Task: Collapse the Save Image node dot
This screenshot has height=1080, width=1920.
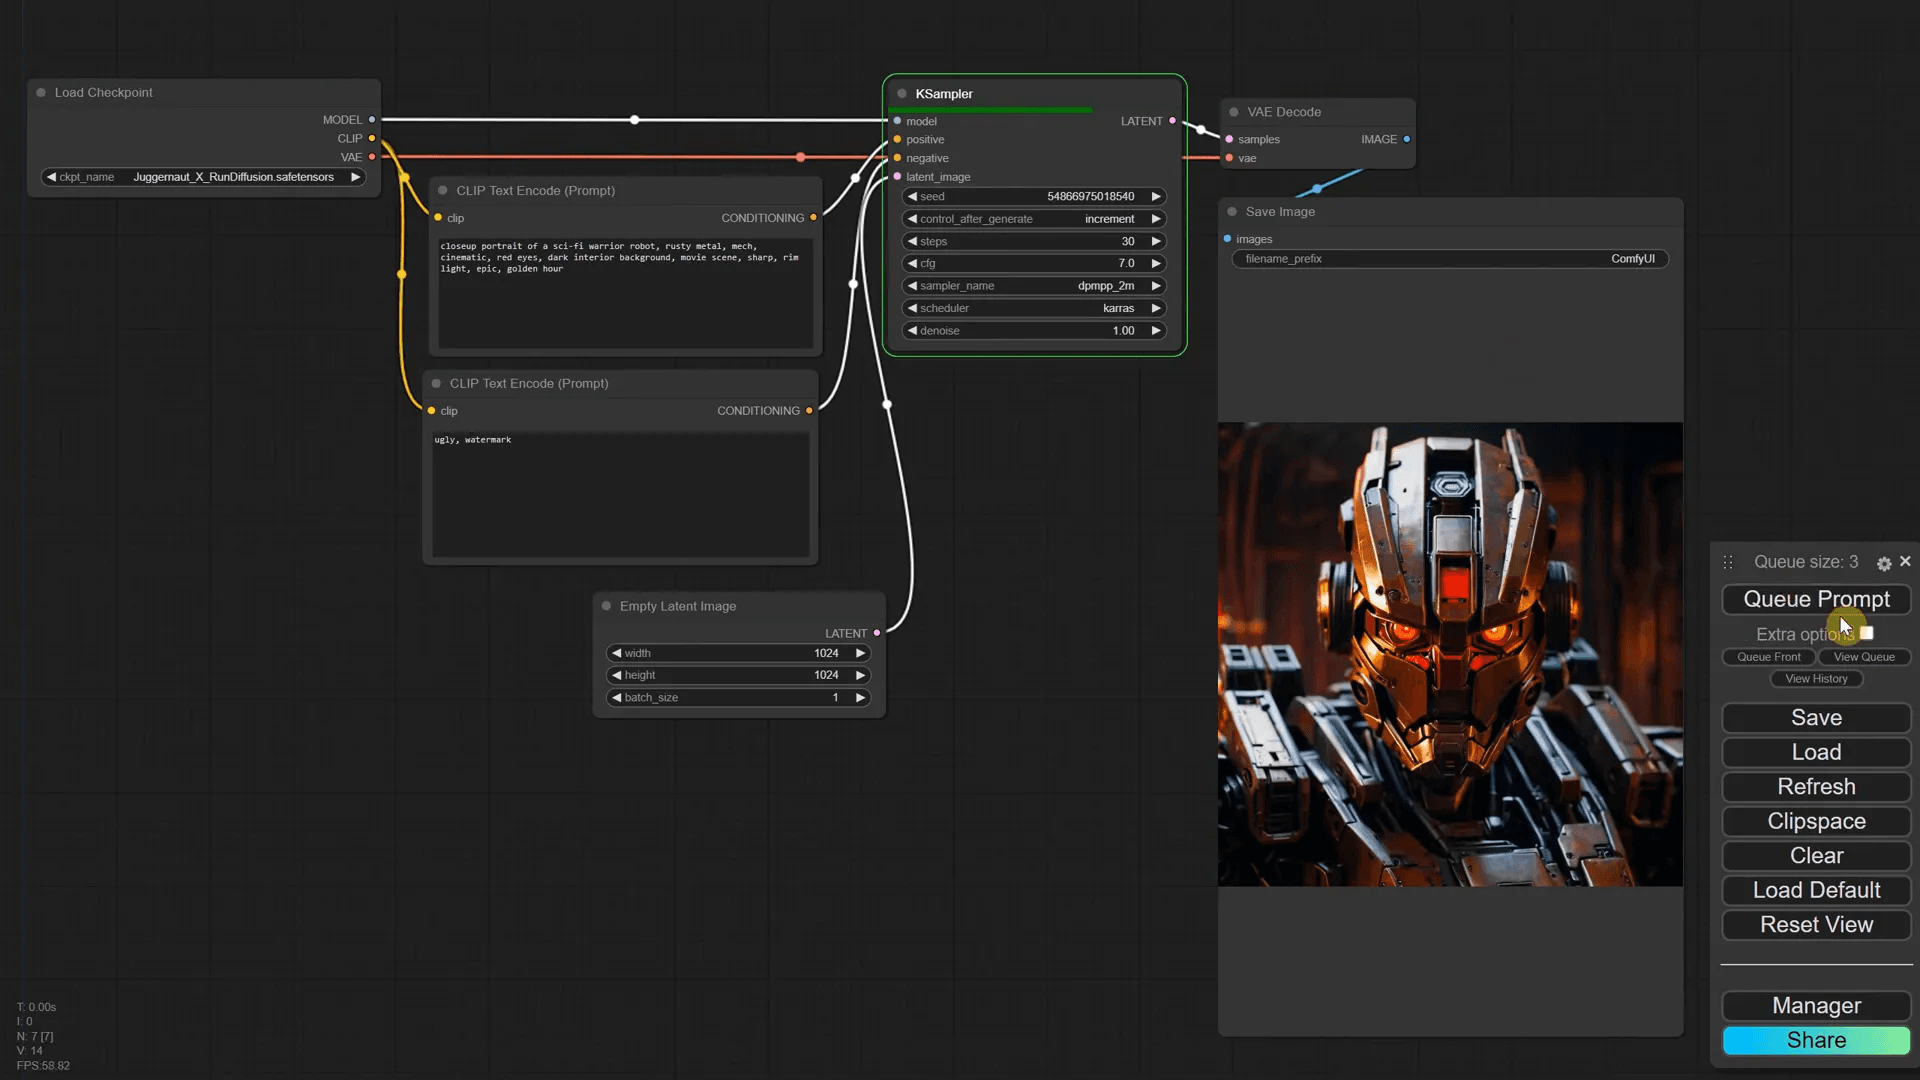Action: pyautogui.click(x=1232, y=212)
